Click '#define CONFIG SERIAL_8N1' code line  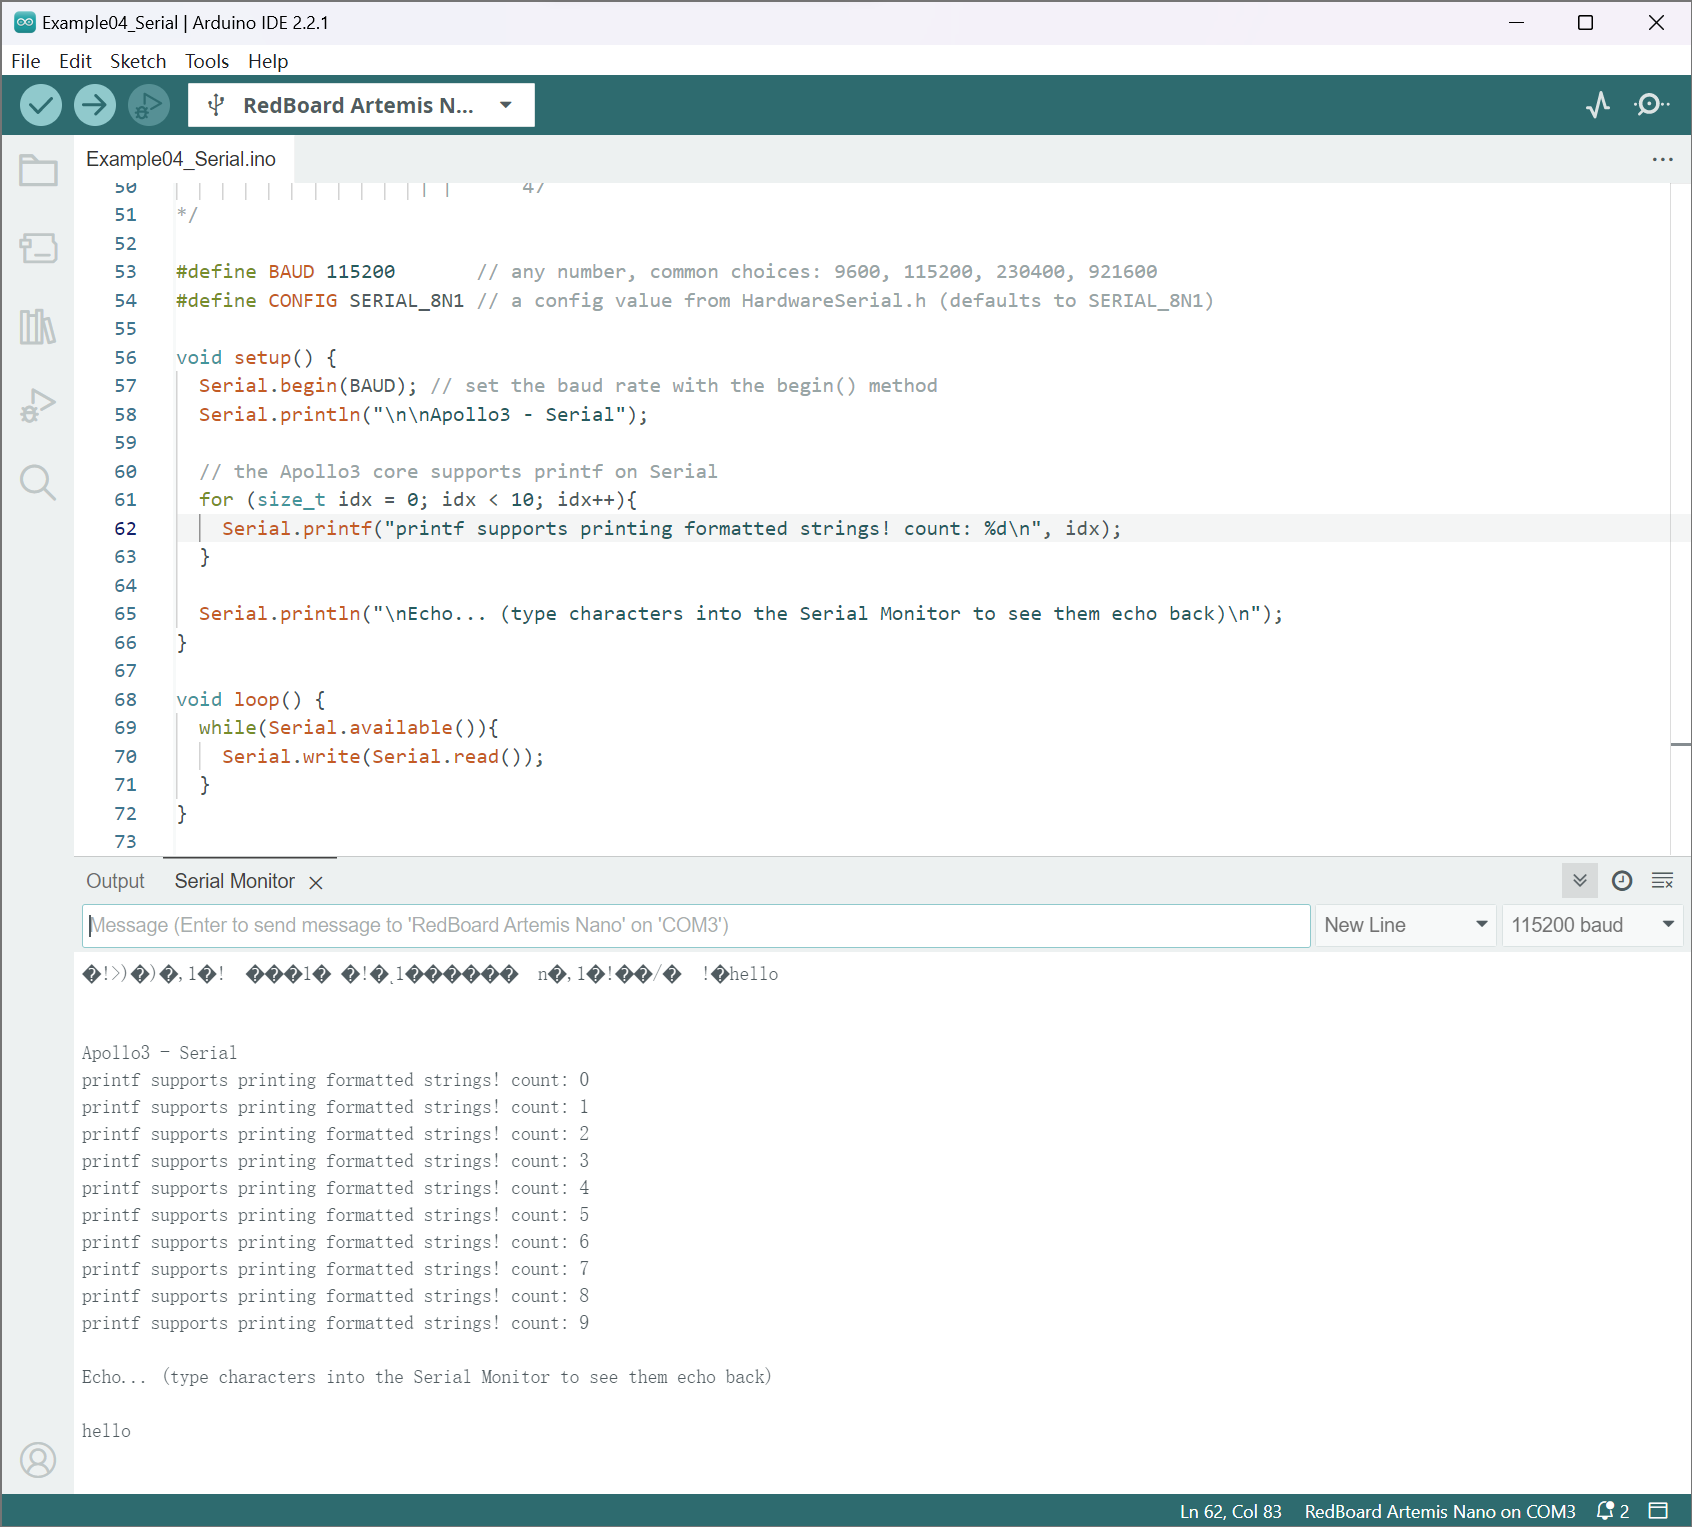[320, 300]
